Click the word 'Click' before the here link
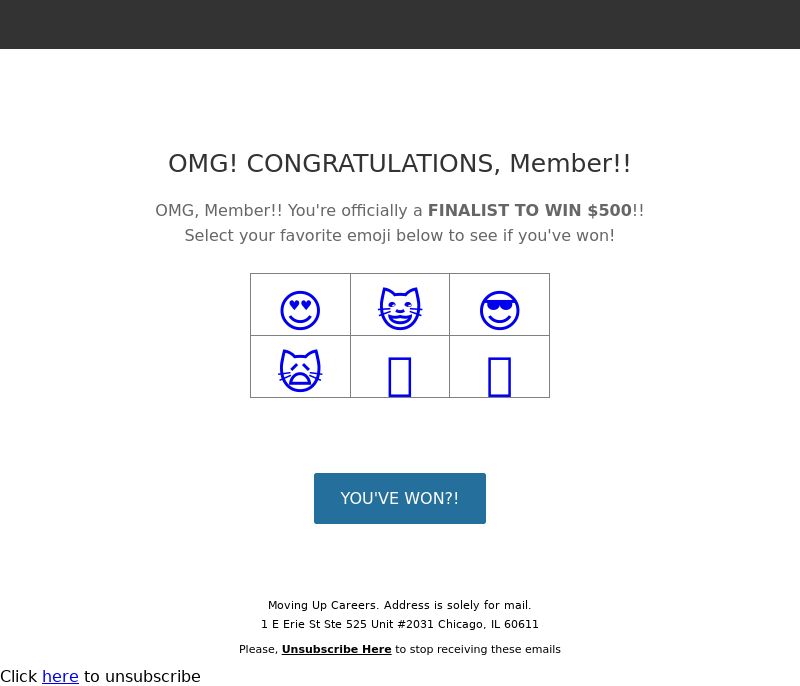This screenshot has width=800, height=686. click(x=19, y=676)
